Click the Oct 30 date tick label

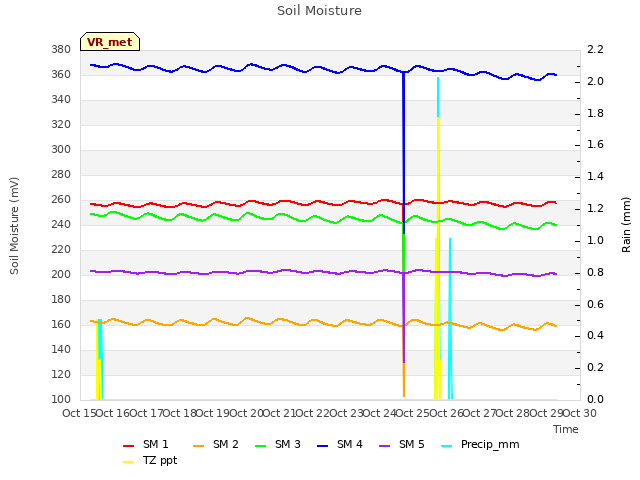580,413
